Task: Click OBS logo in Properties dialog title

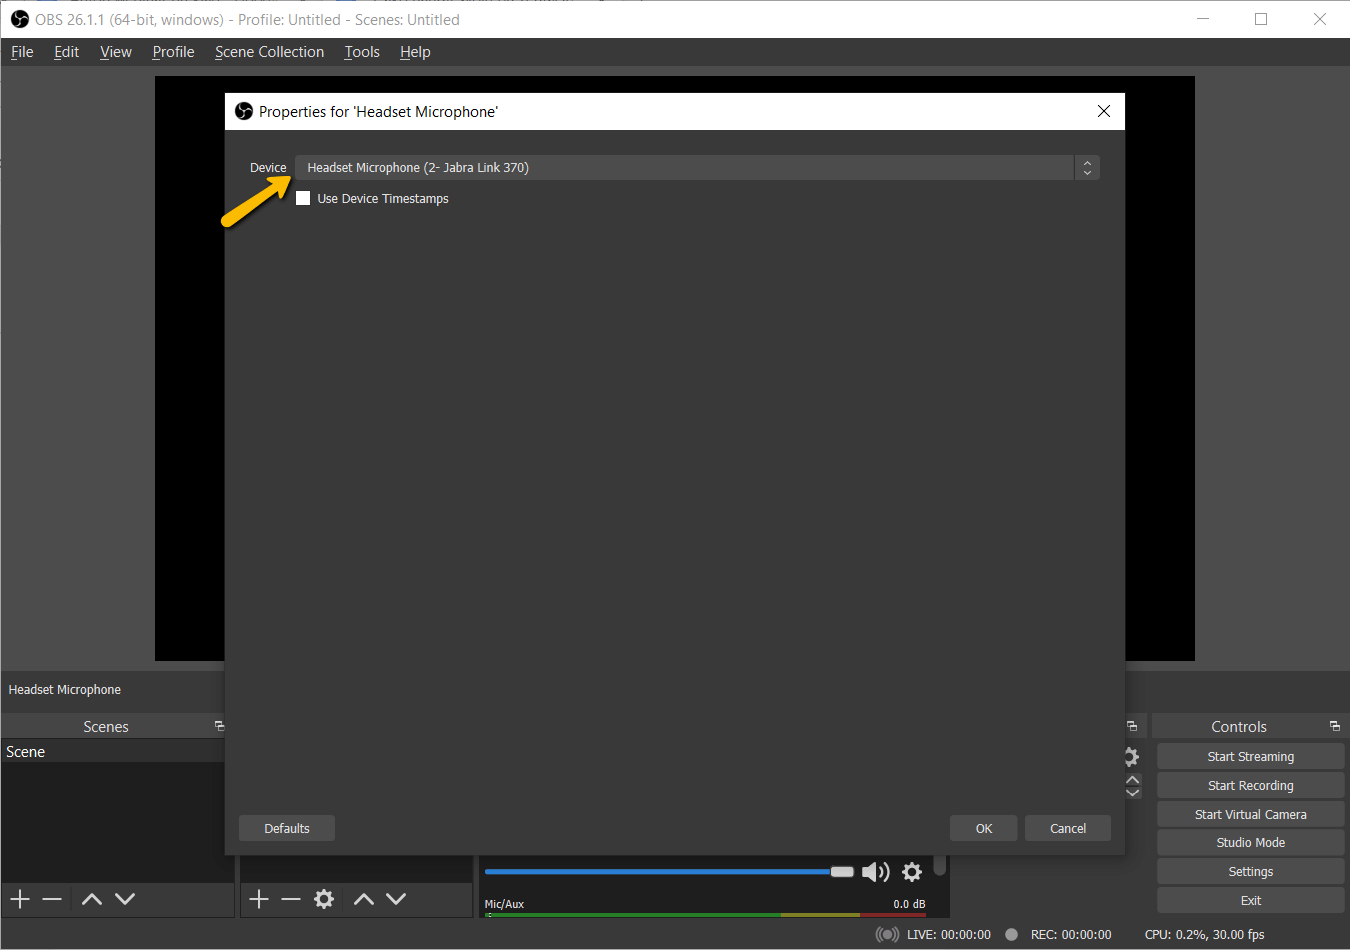Action: 244,111
